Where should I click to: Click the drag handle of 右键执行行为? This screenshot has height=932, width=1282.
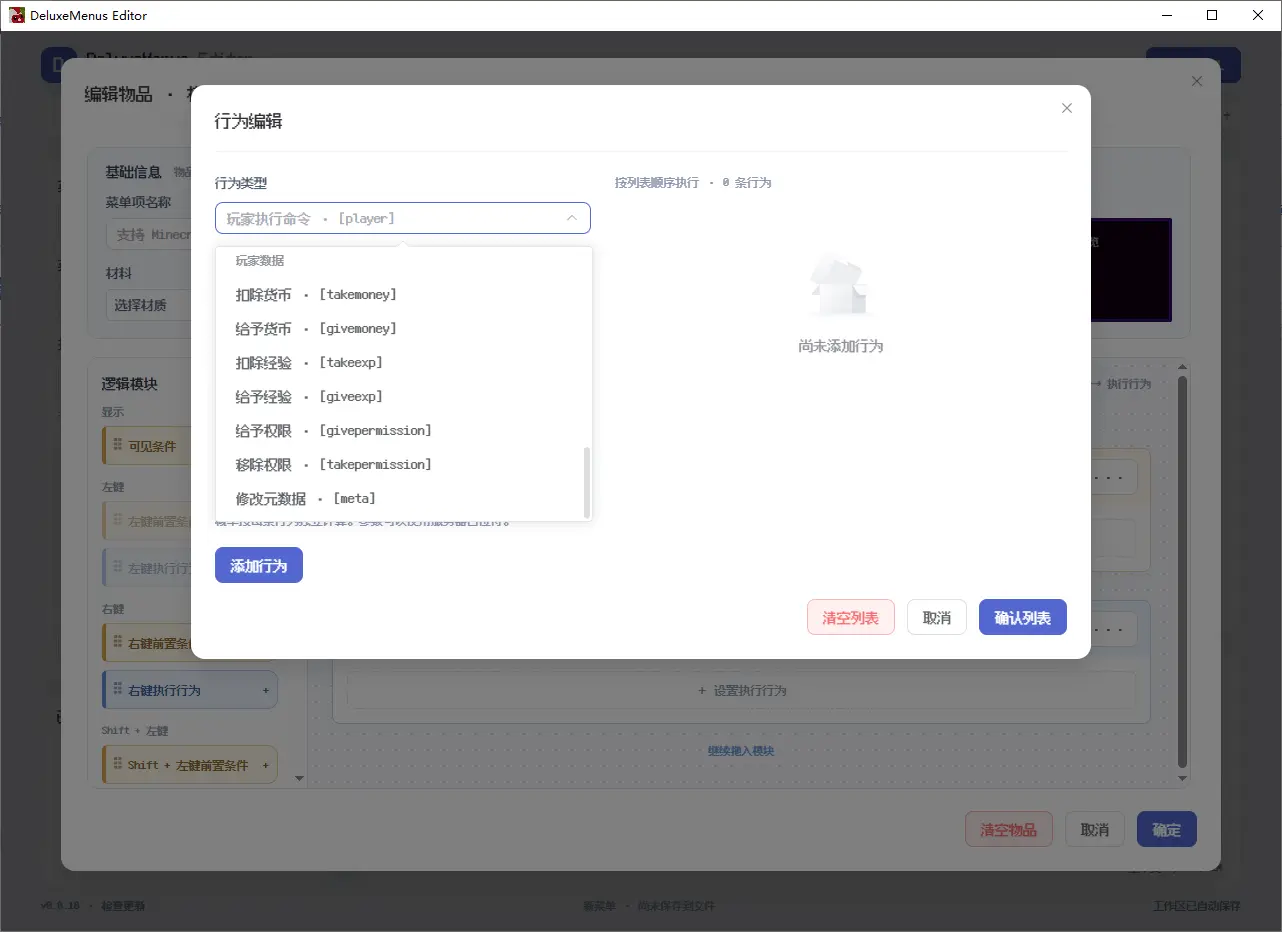[x=117, y=690]
